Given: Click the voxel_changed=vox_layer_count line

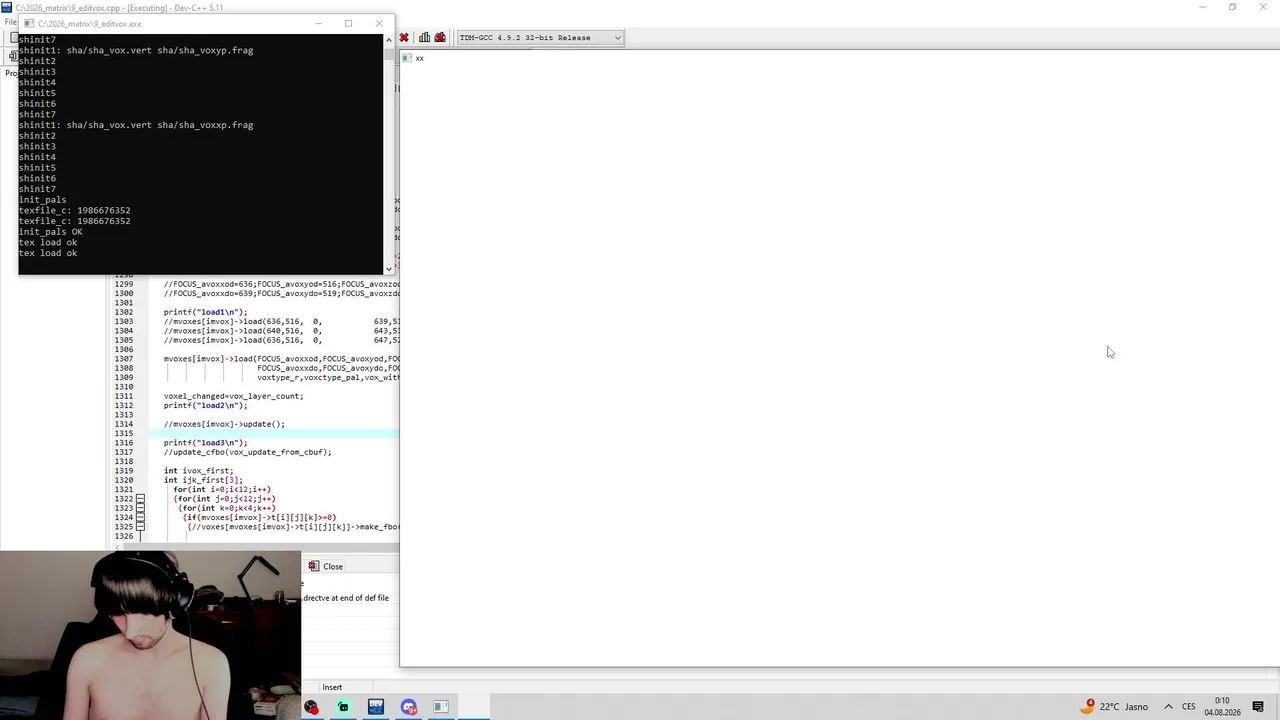Looking at the screenshot, I should click(233, 396).
